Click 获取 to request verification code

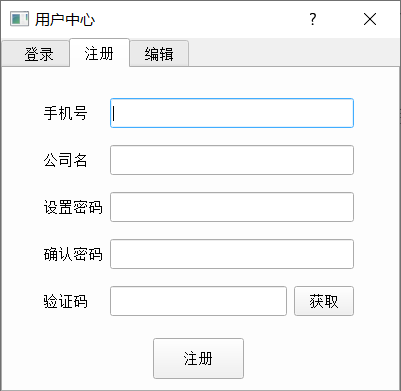pos(324,301)
